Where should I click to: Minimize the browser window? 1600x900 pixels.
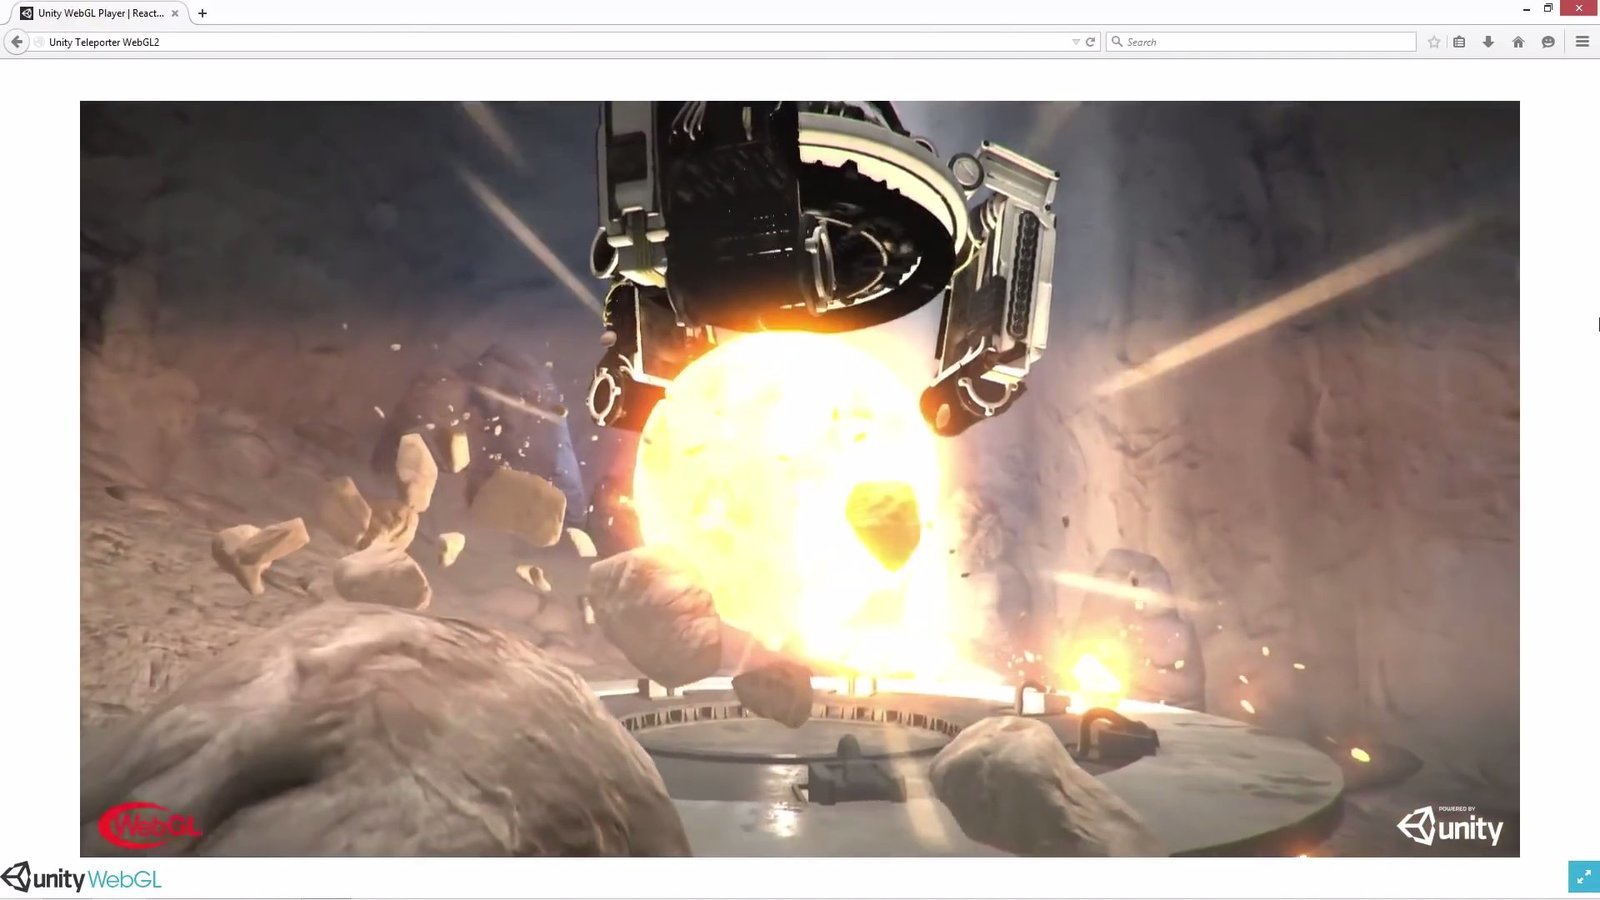tap(1526, 9)
